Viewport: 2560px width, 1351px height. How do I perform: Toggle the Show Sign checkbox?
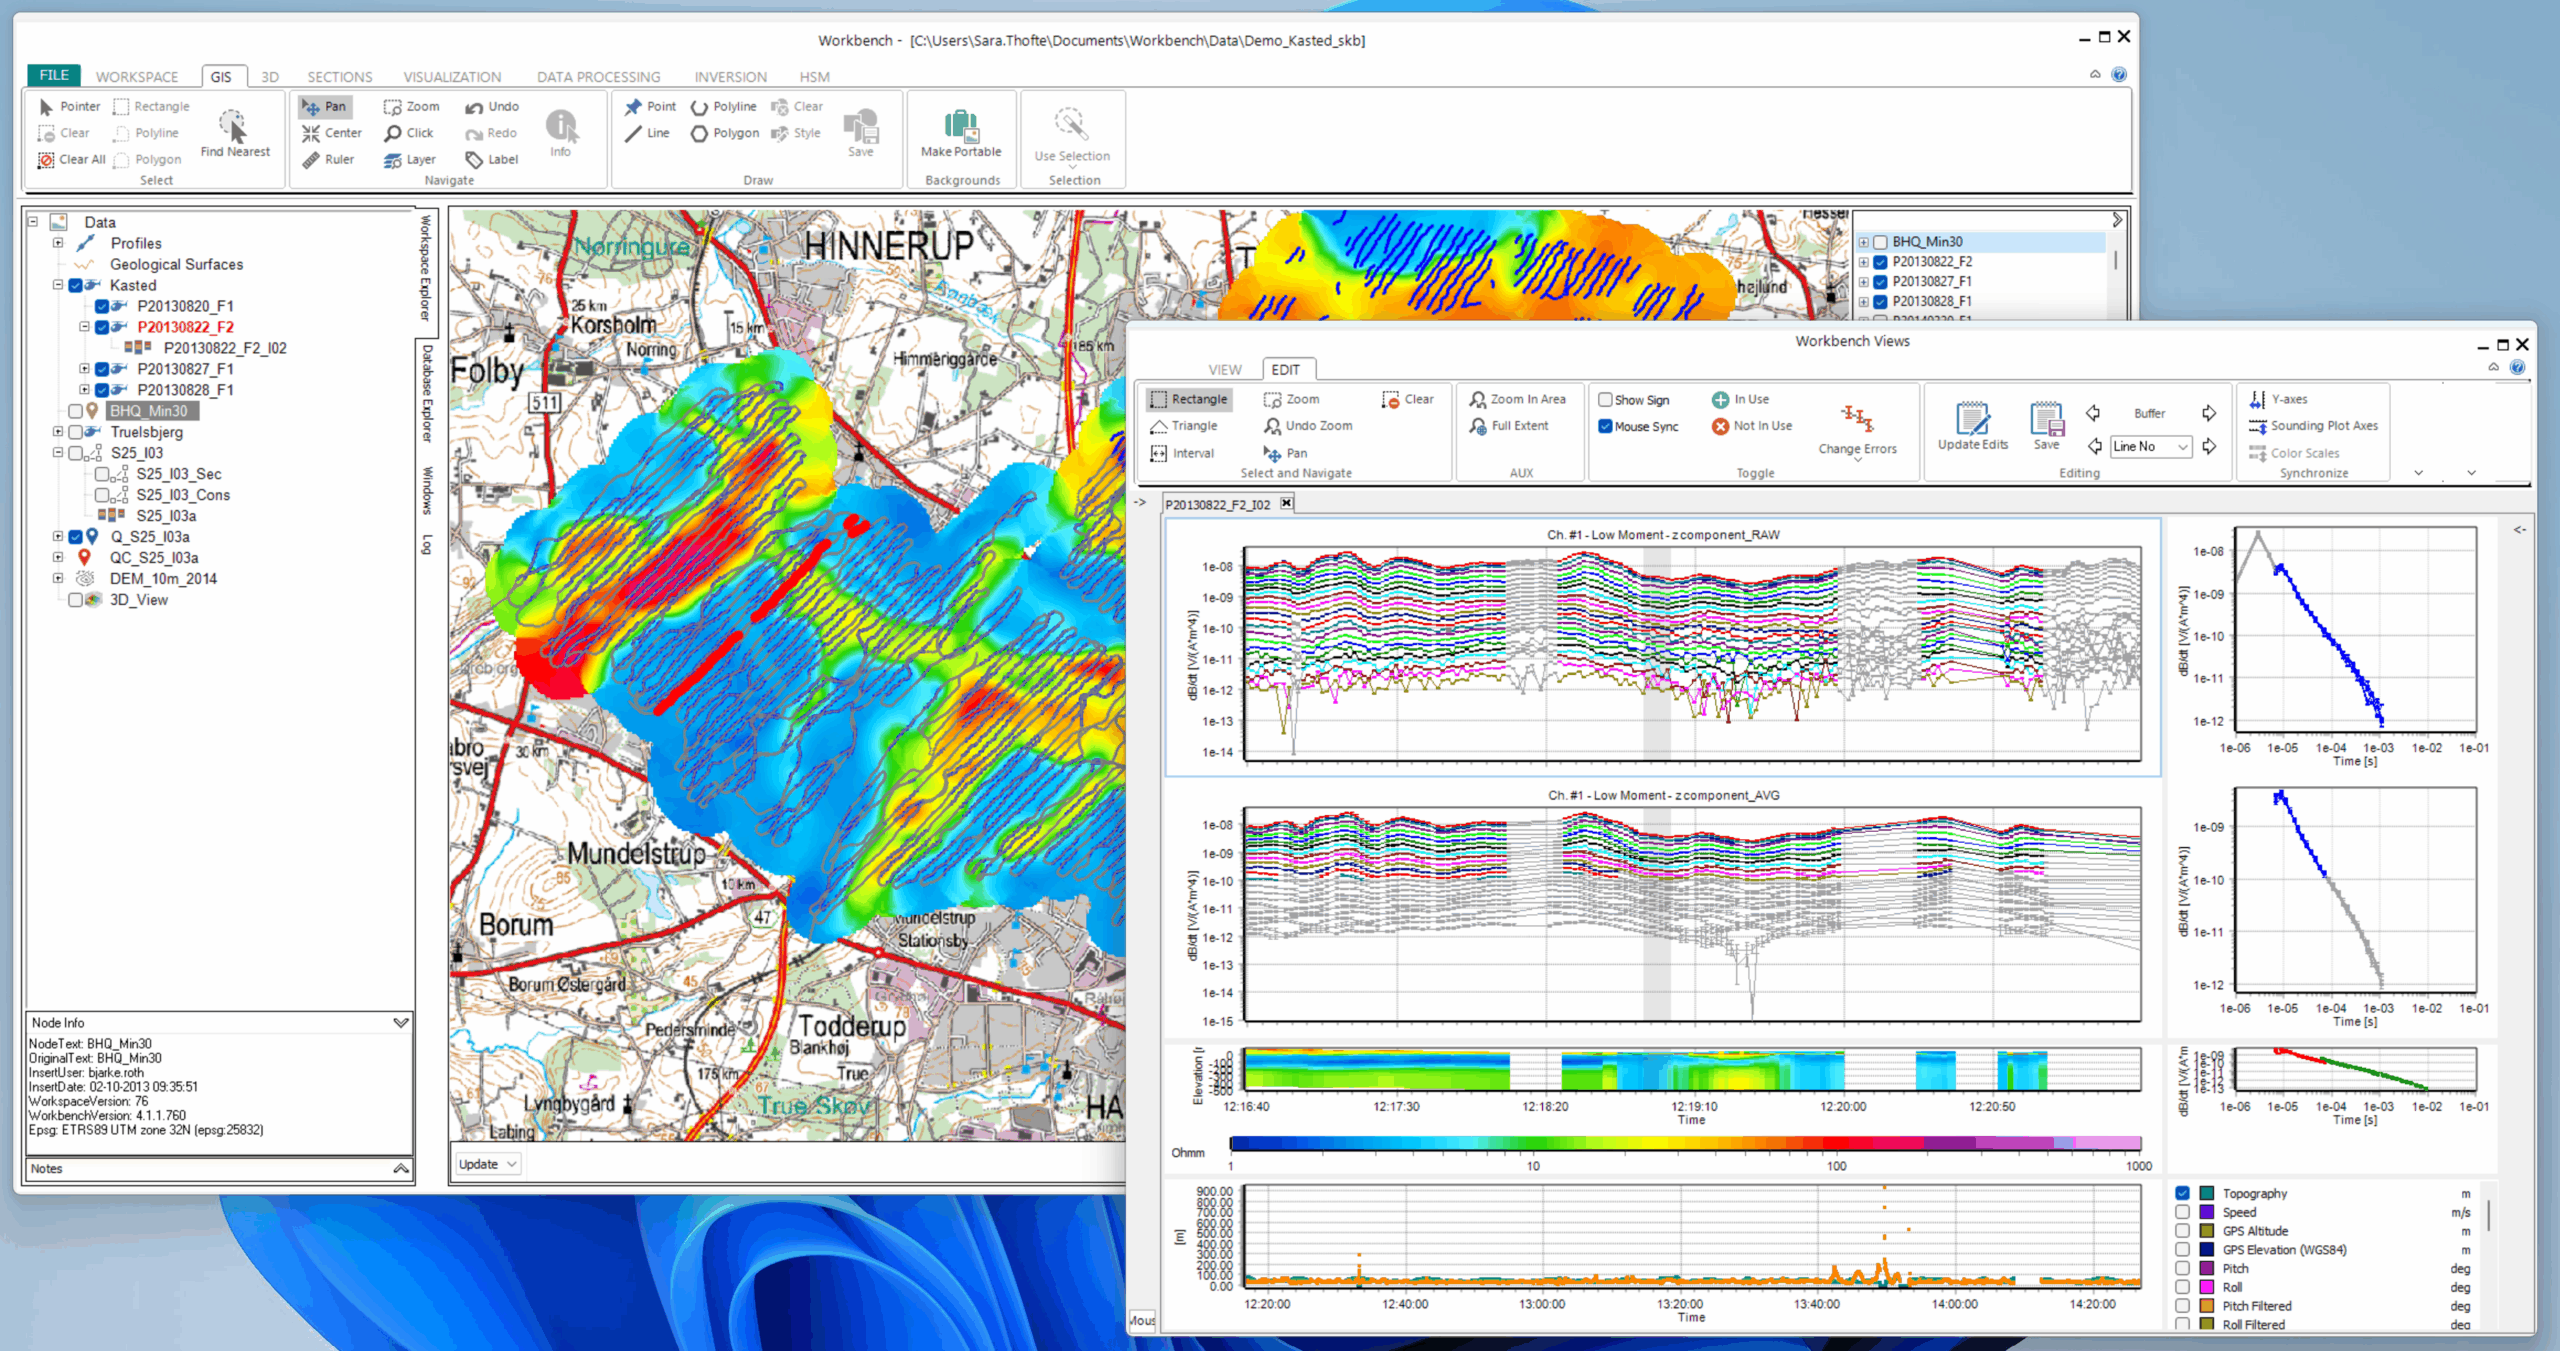[x=1605, y=400]
